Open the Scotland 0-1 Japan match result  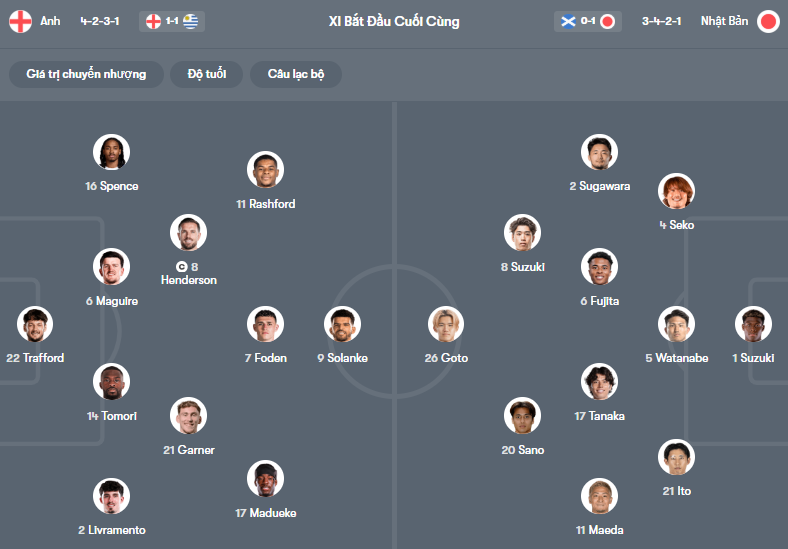tap(587, 21)
